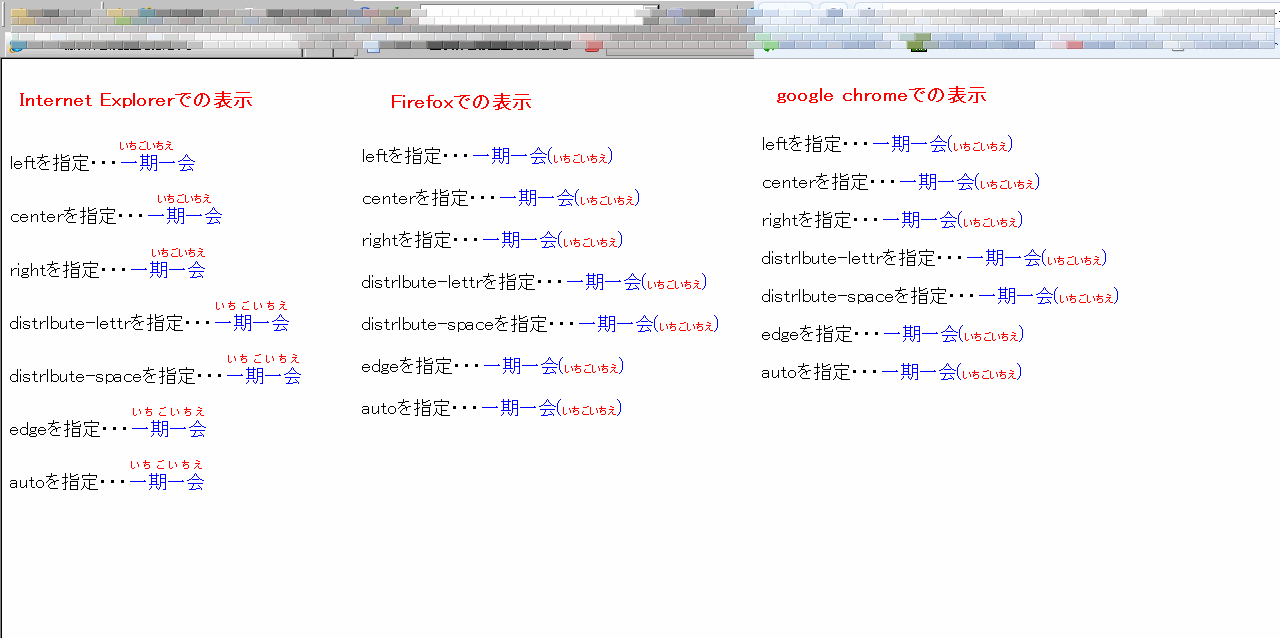Pick blue '一期一会' in google chrome left row

(x=910, y=144)
